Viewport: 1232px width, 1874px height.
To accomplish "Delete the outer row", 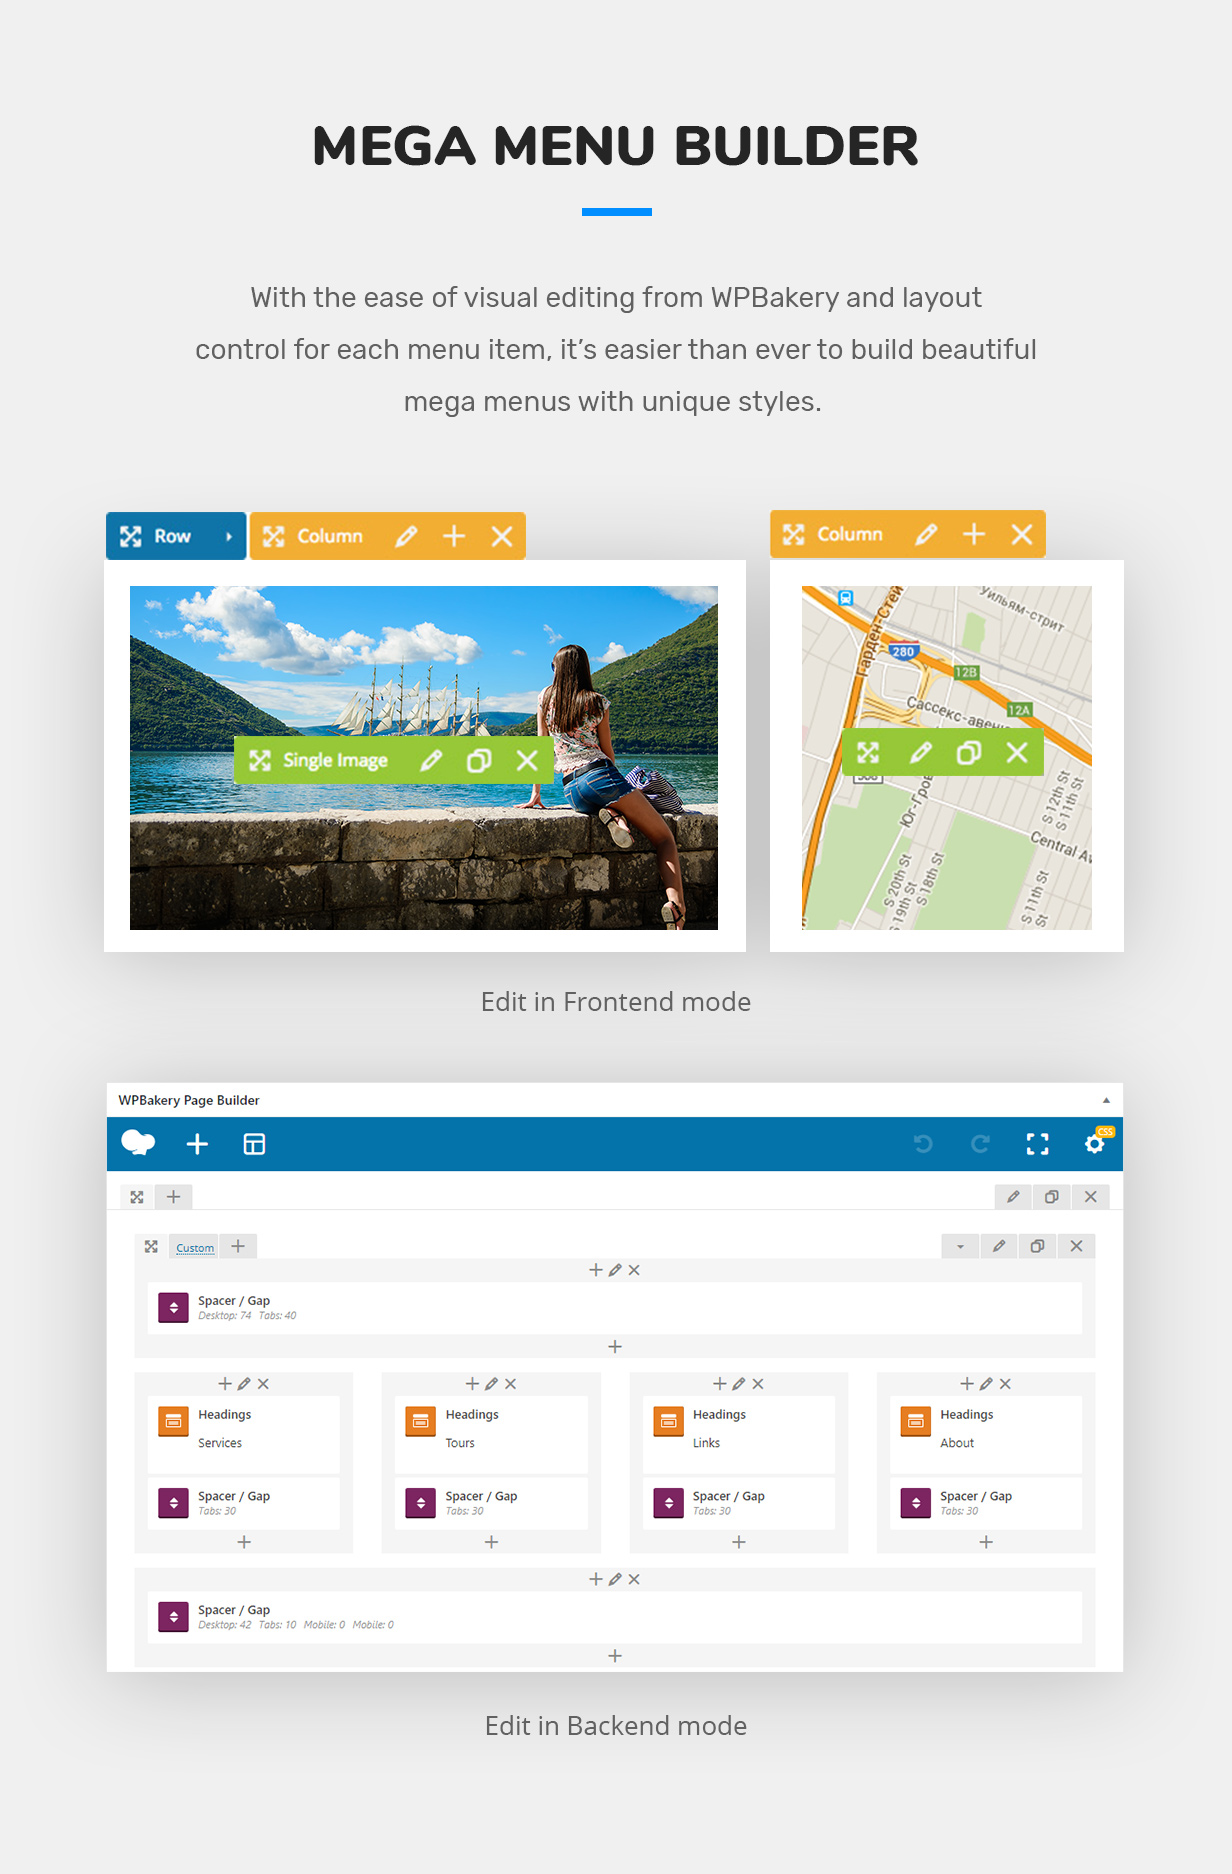I will tap(1091, 1197).
